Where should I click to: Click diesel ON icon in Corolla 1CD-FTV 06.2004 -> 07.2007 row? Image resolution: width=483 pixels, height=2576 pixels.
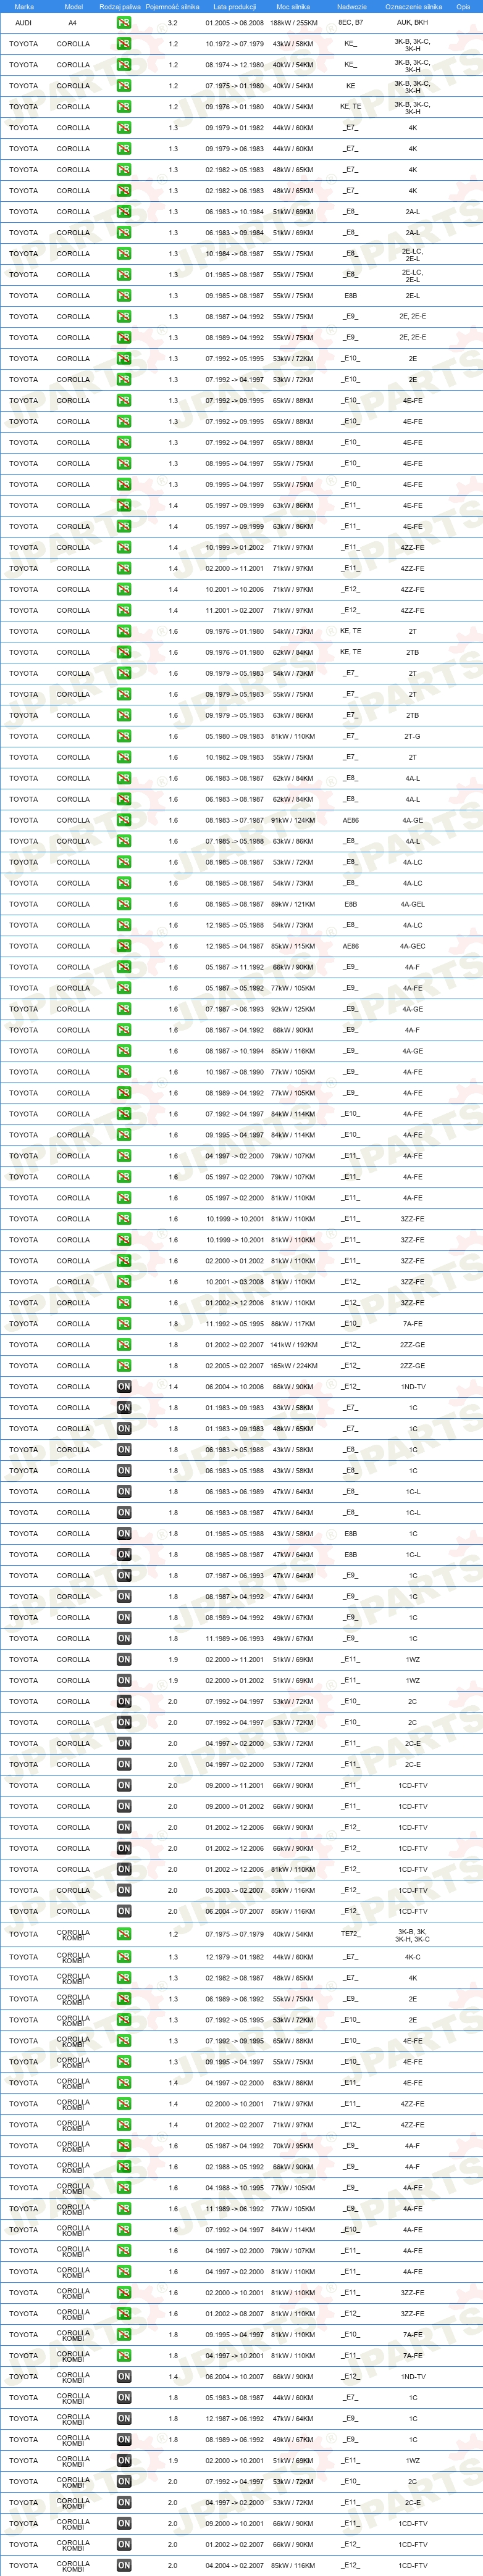click(x=124, y=1912)
